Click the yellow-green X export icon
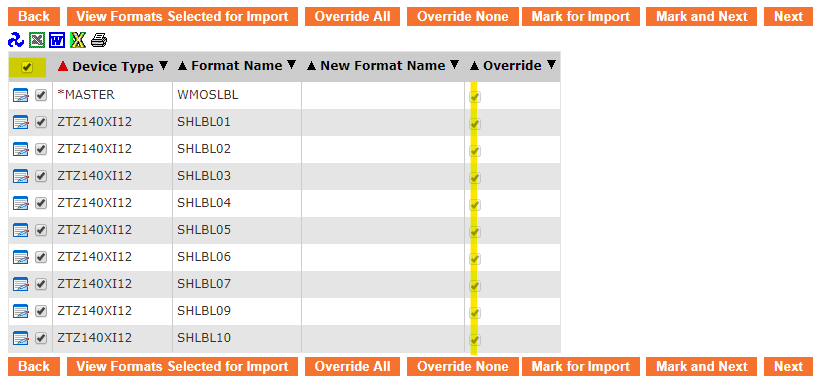The image size is (820, 384). [x=77, y=40]
